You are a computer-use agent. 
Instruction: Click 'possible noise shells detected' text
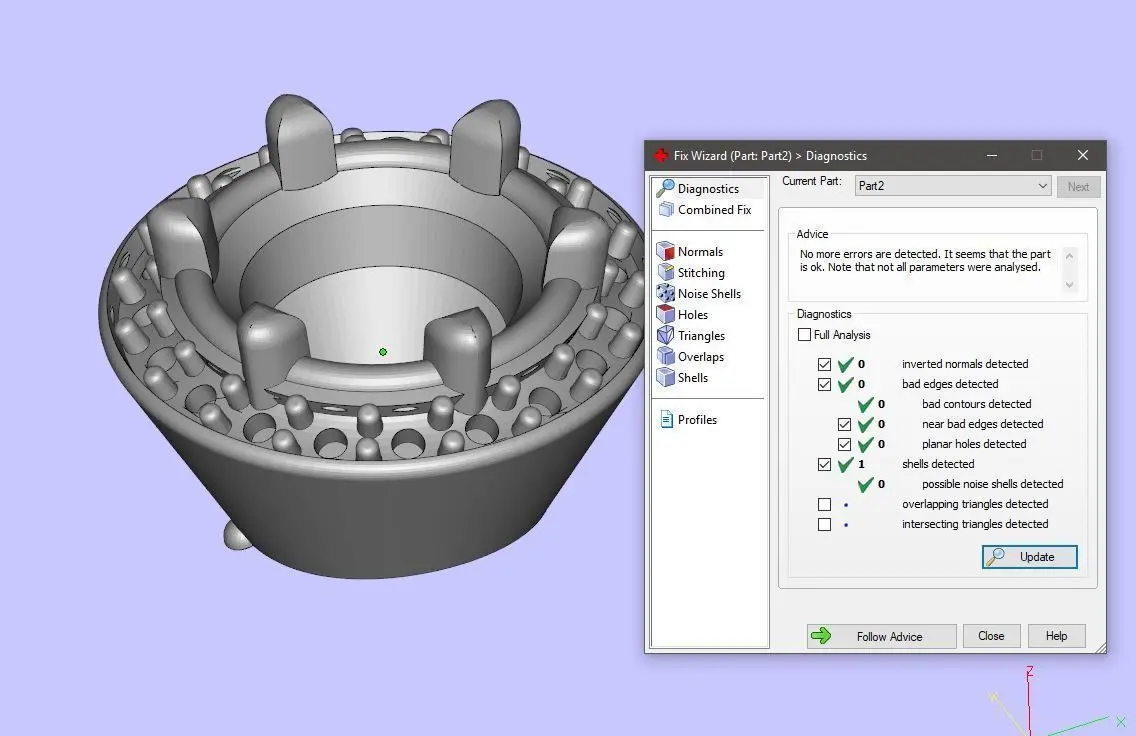tap(993, 484)
